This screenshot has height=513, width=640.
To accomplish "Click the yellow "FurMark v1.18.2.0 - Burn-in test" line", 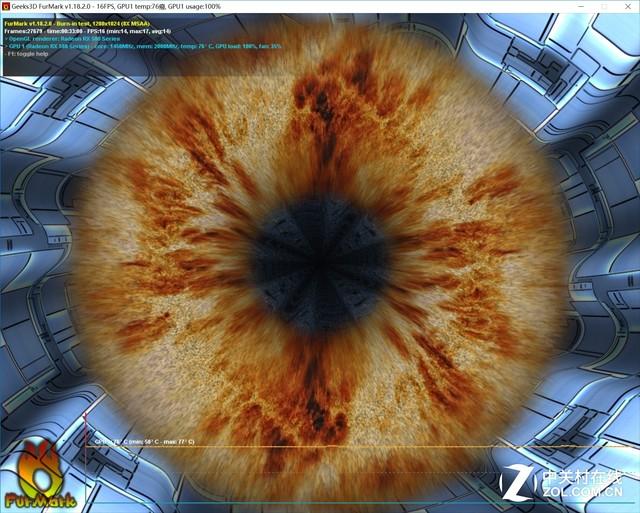I will [x=77, y=24].
